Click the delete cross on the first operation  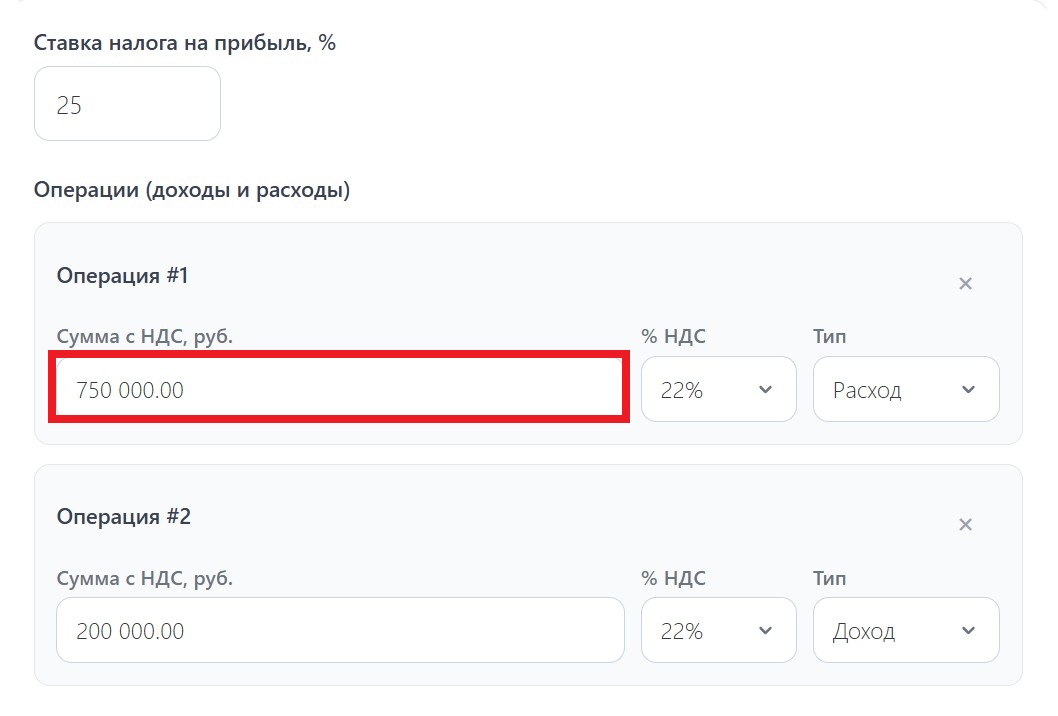click(964, 283)
